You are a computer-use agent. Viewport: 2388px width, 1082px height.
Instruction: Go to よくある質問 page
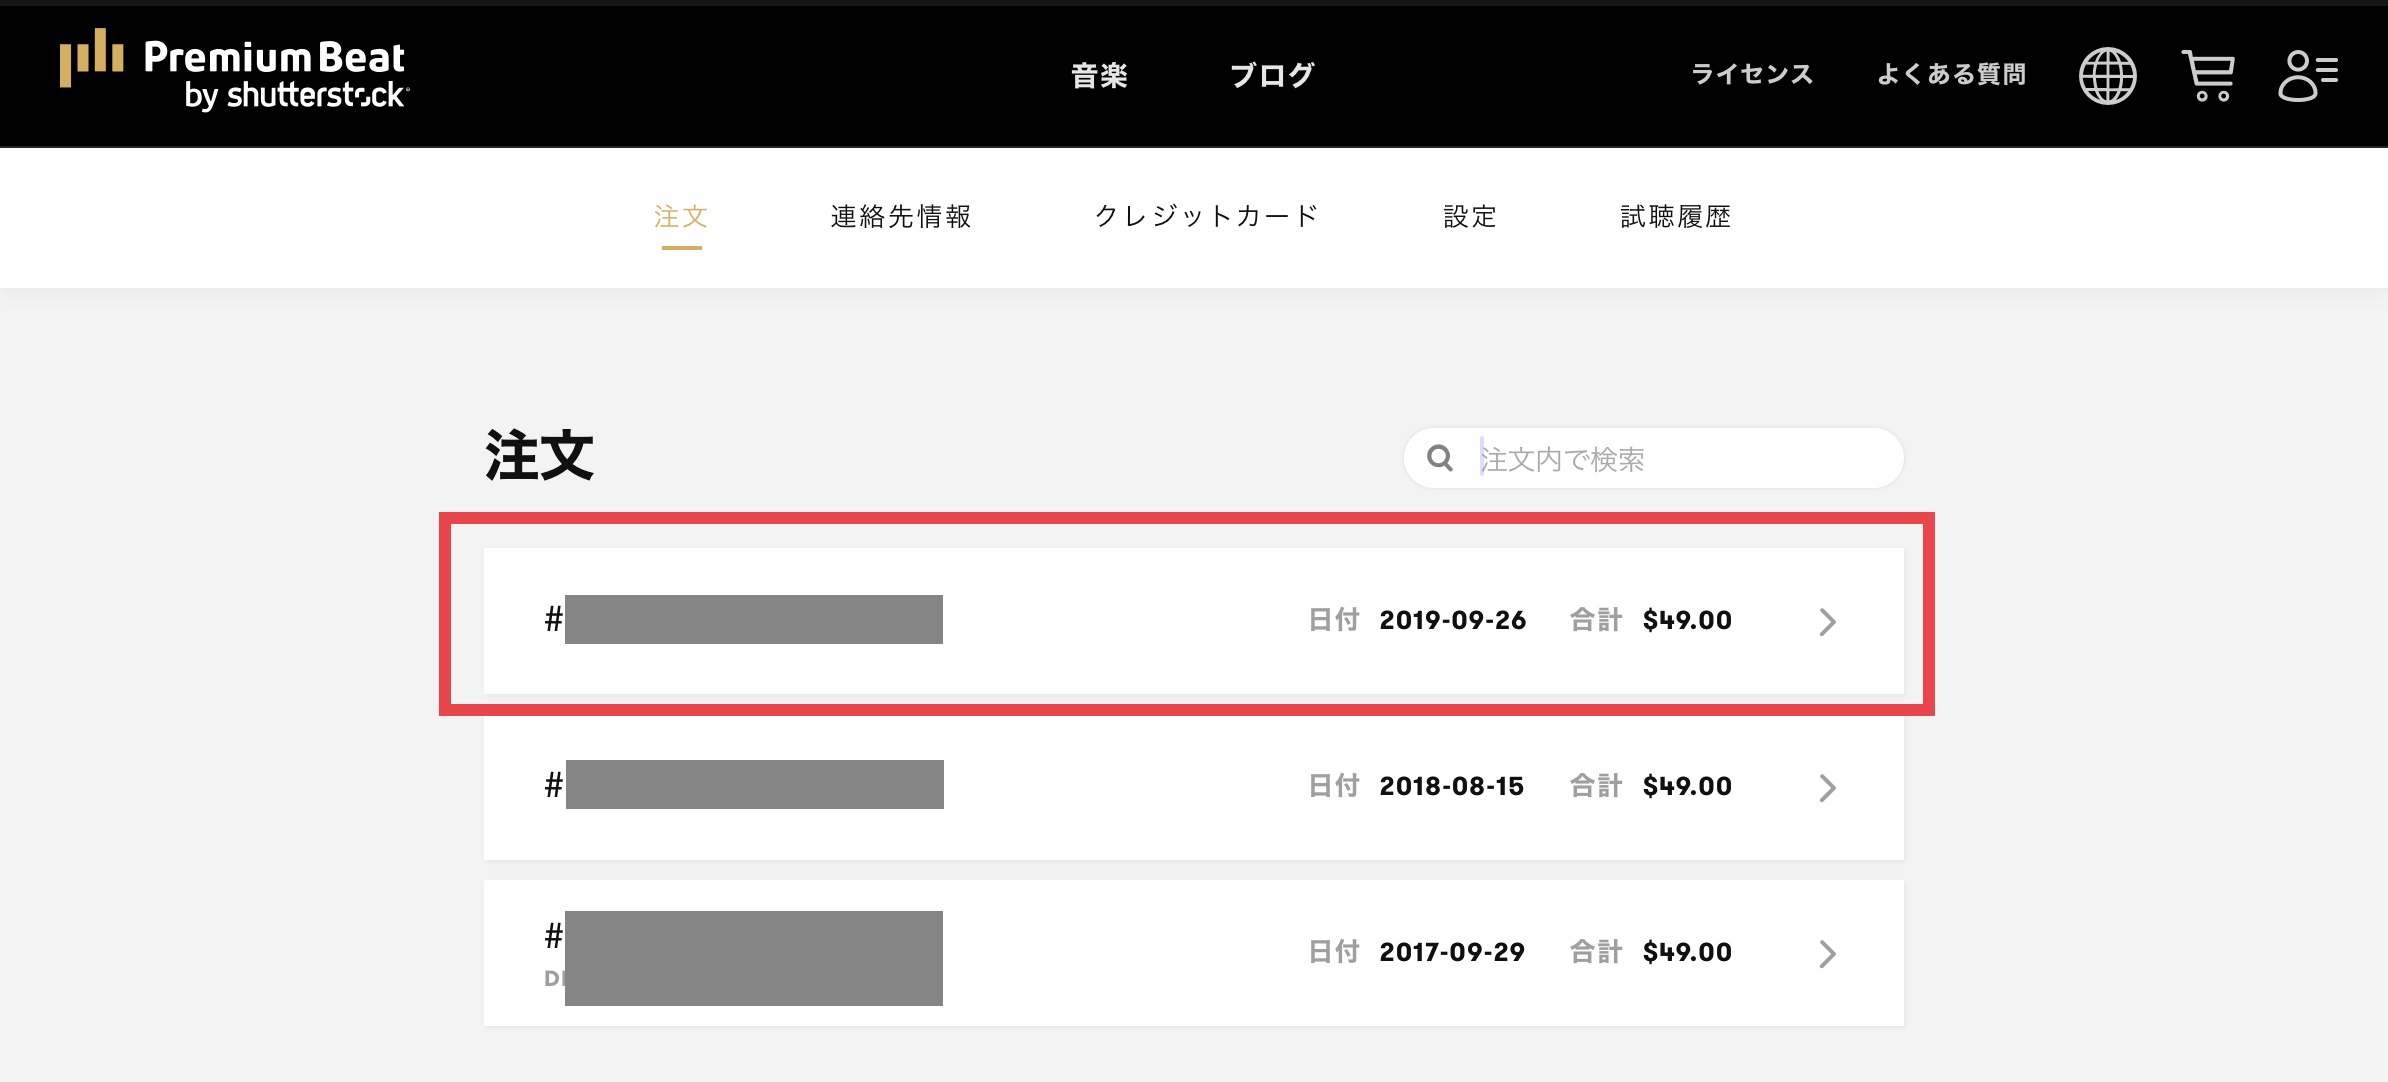[1951, 75]
